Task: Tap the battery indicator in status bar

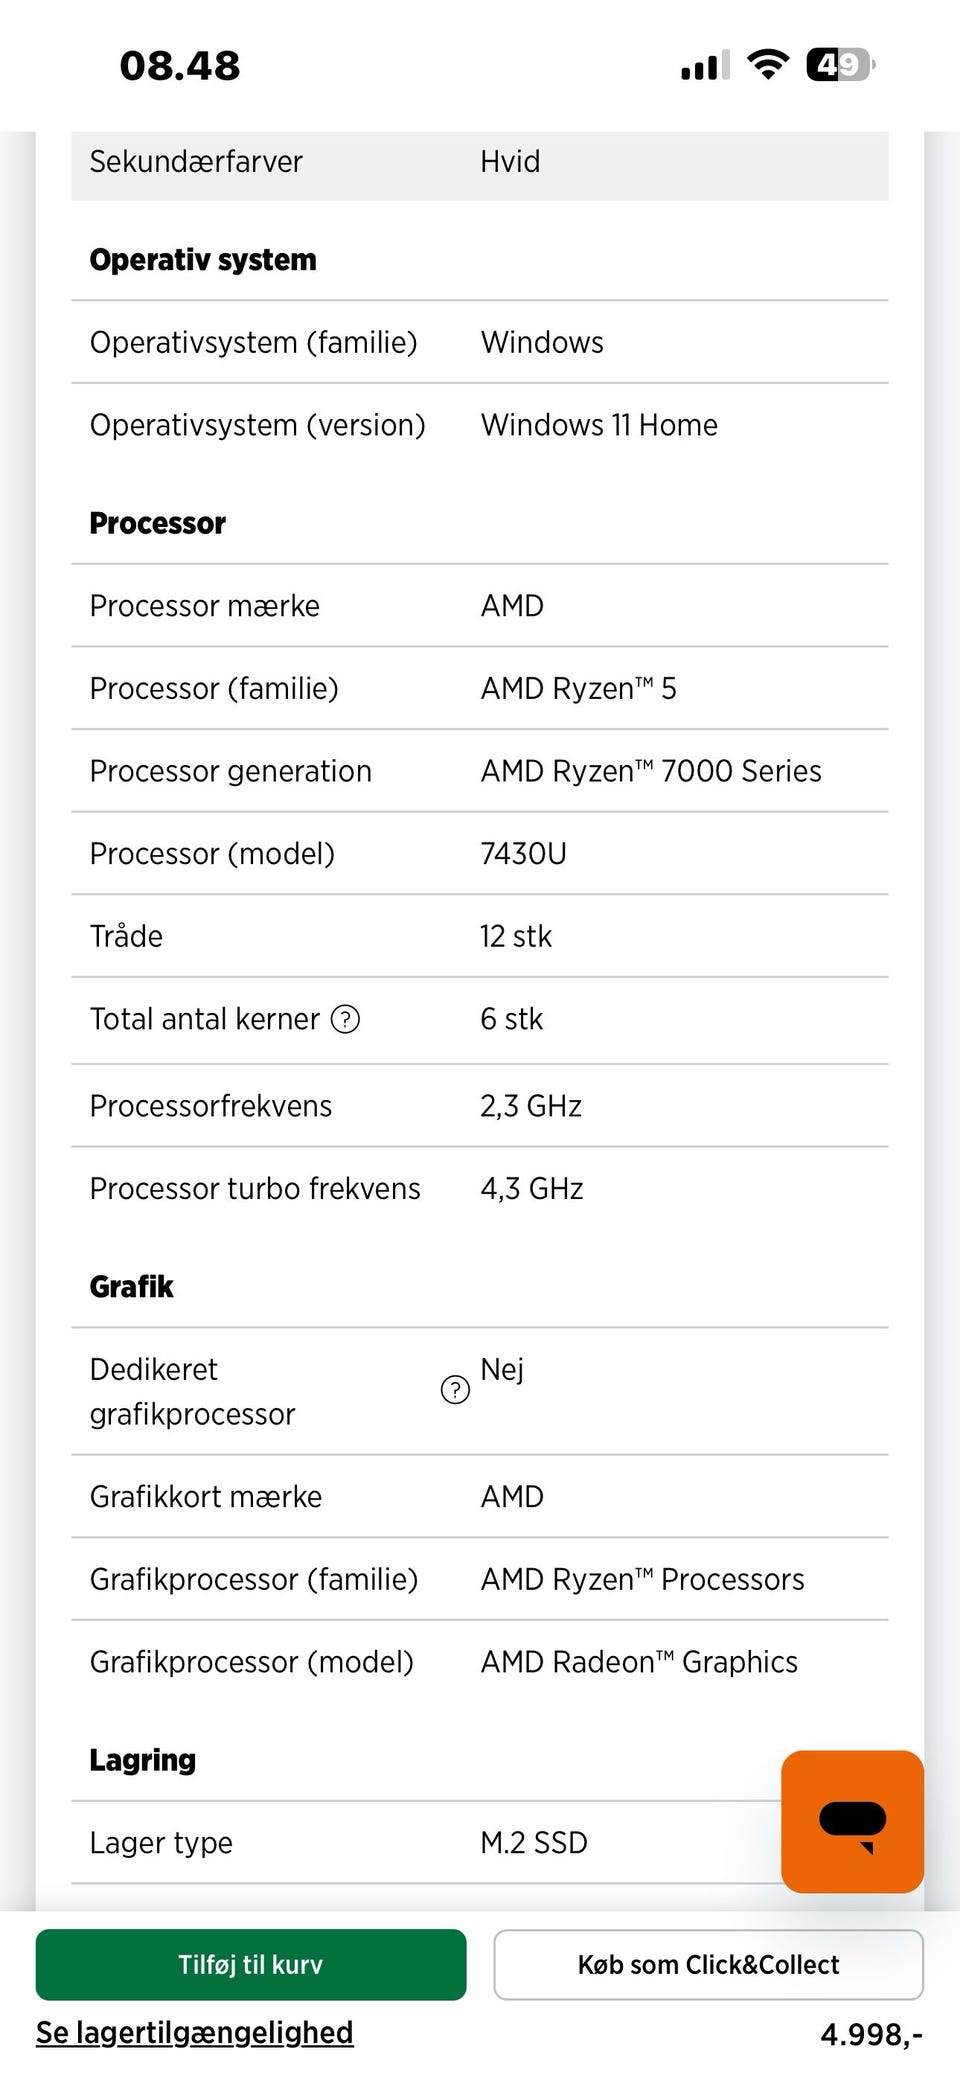Action: click(840, 66)
